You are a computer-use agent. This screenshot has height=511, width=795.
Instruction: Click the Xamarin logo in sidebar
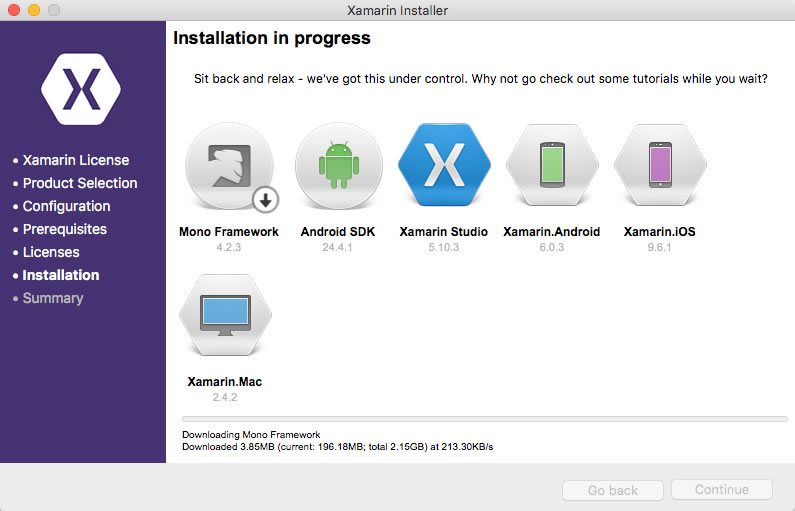[81, 89]
